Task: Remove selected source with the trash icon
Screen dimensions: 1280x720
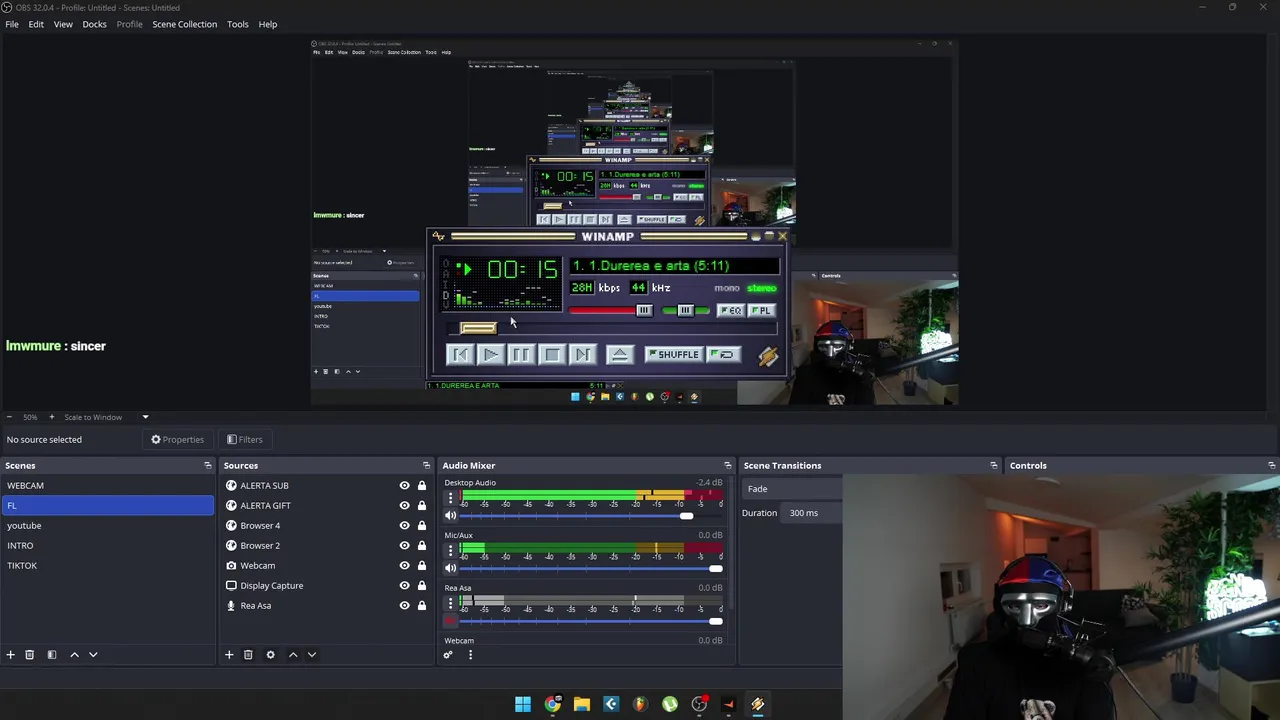Action: 248,654
